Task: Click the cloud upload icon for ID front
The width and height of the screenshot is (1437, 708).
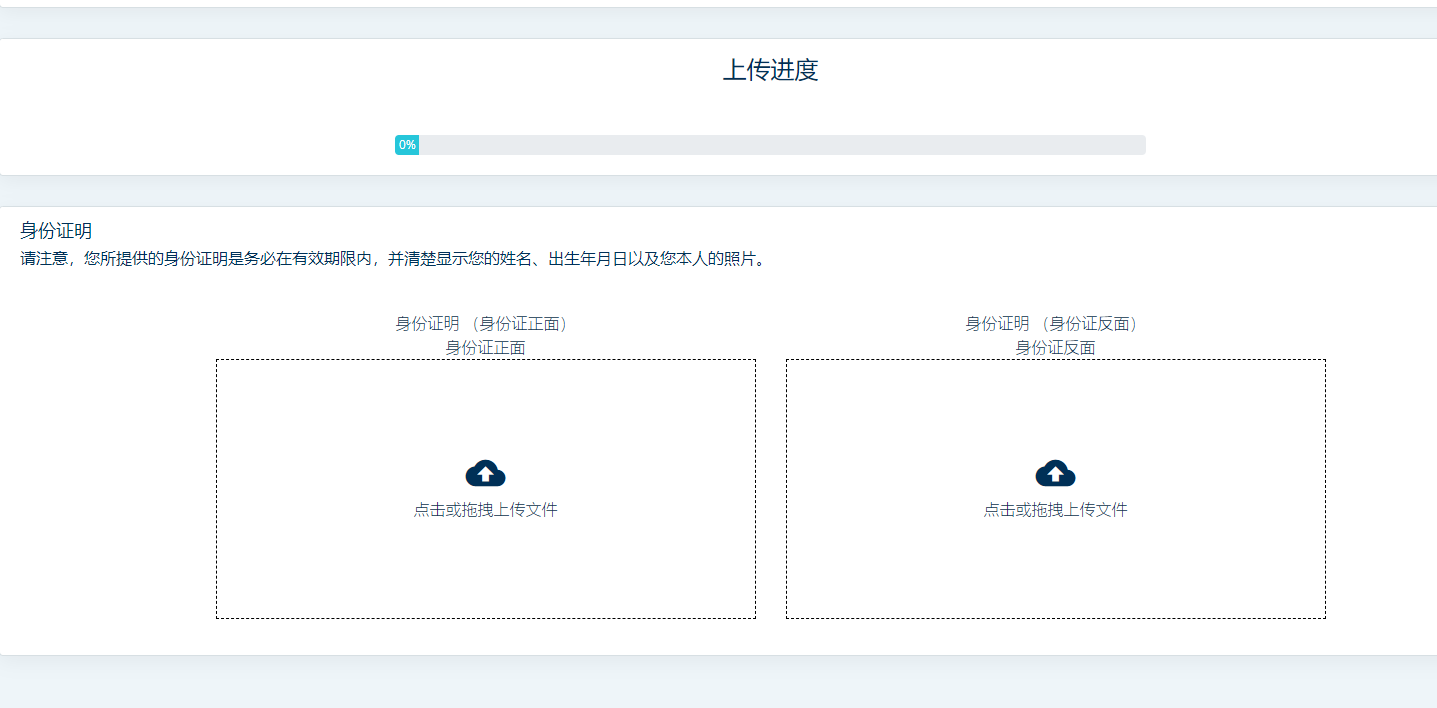Action: pyautogui.click(x=485, y=473)
